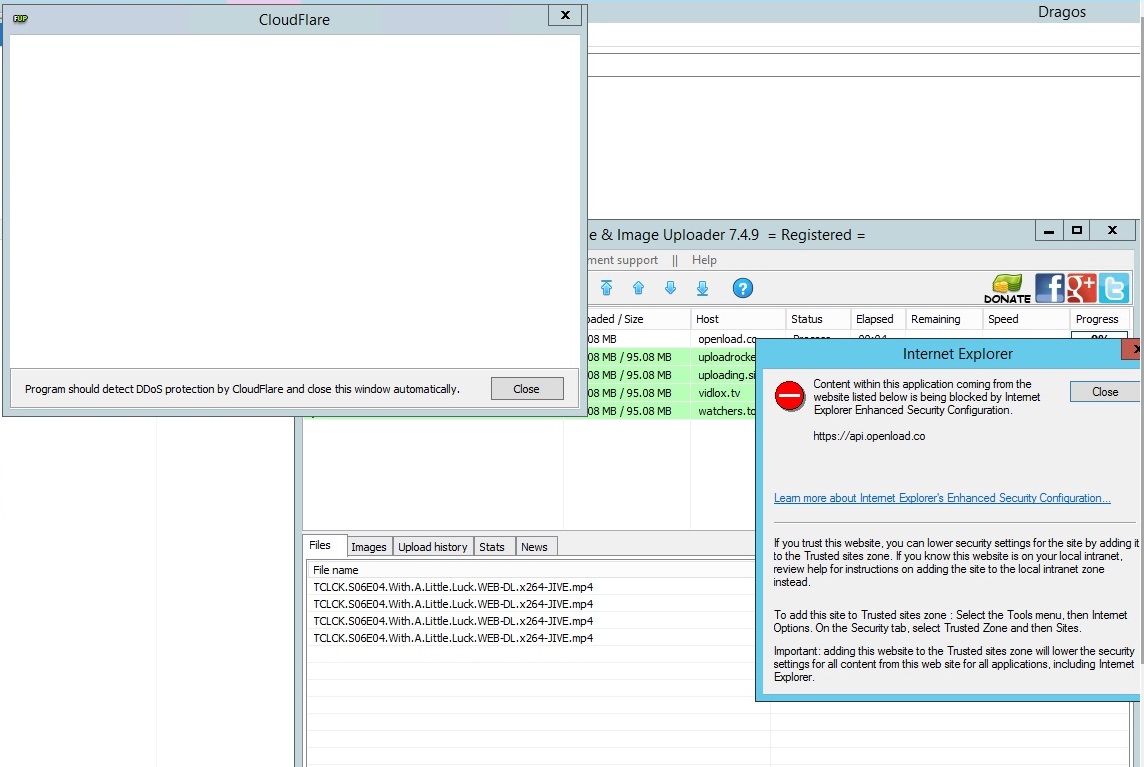Switch to the Upload history tab
This screenshot has width=1144, height=767.
click(432, 547)
